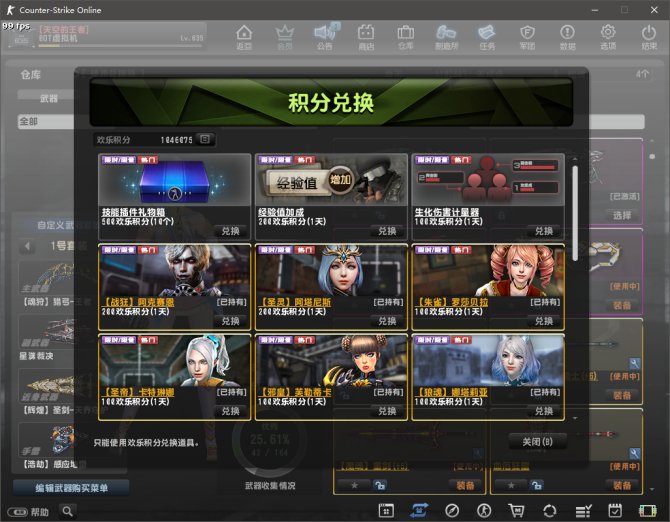Open the 经验值 增加 banner thumbnail
Image resolution: width=670 pixels, height=522 pixels.
[x=331, y=180]
